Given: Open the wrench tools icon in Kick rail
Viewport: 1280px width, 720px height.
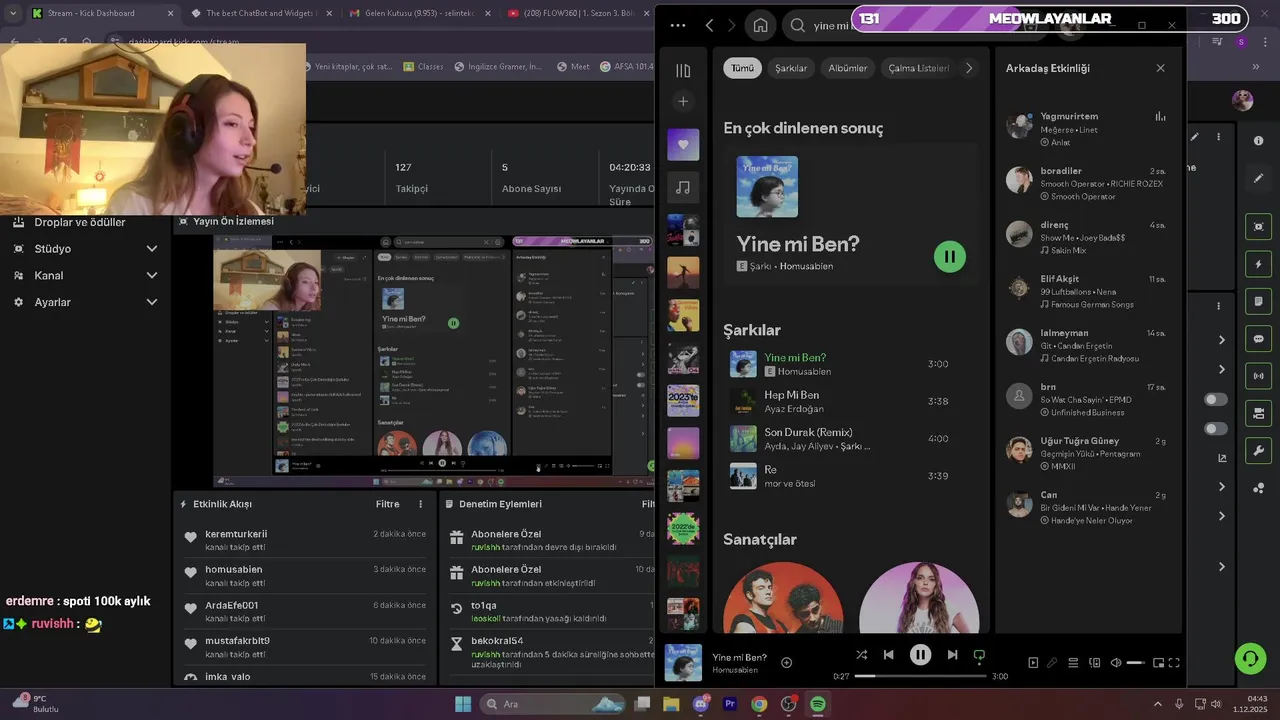Looking at the screenshot, I should [1258, 451].
